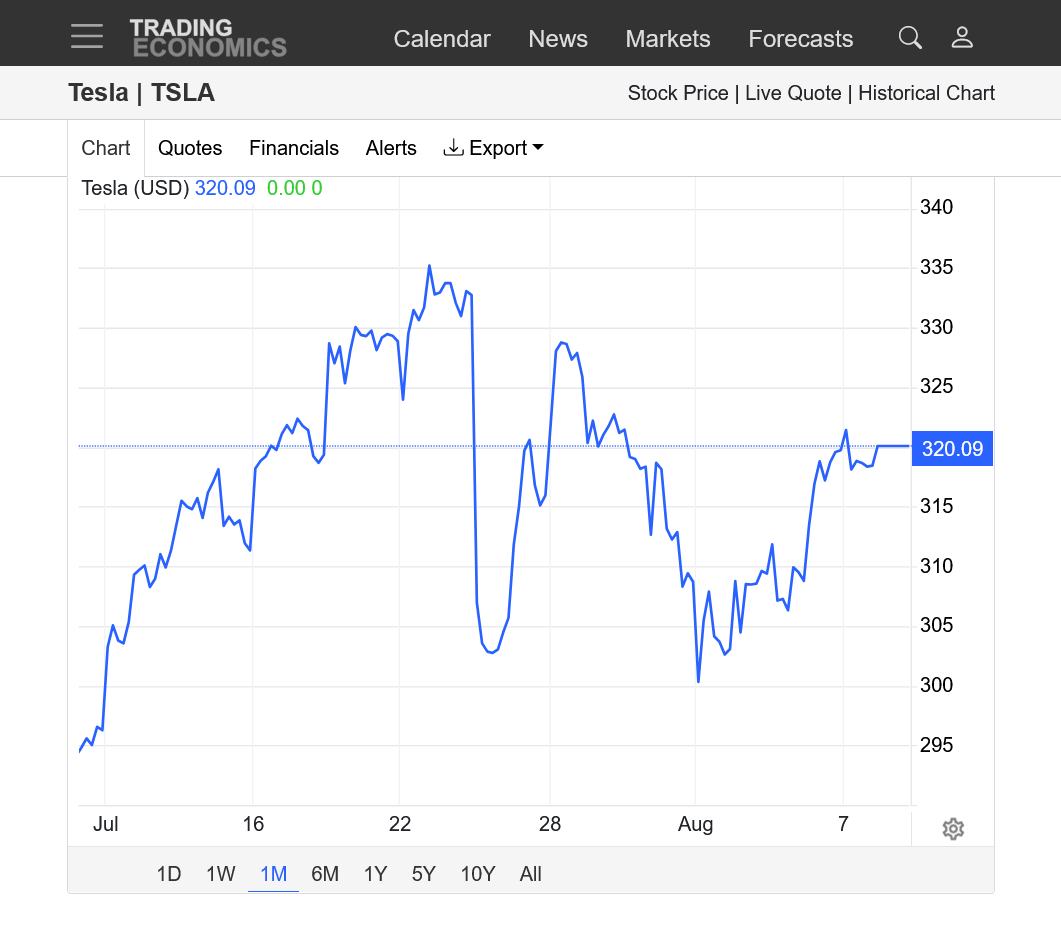This screenshot has height=926, width=1061.
Task: Click the Jul x-axis date label
Action: (x=106, y=824)
